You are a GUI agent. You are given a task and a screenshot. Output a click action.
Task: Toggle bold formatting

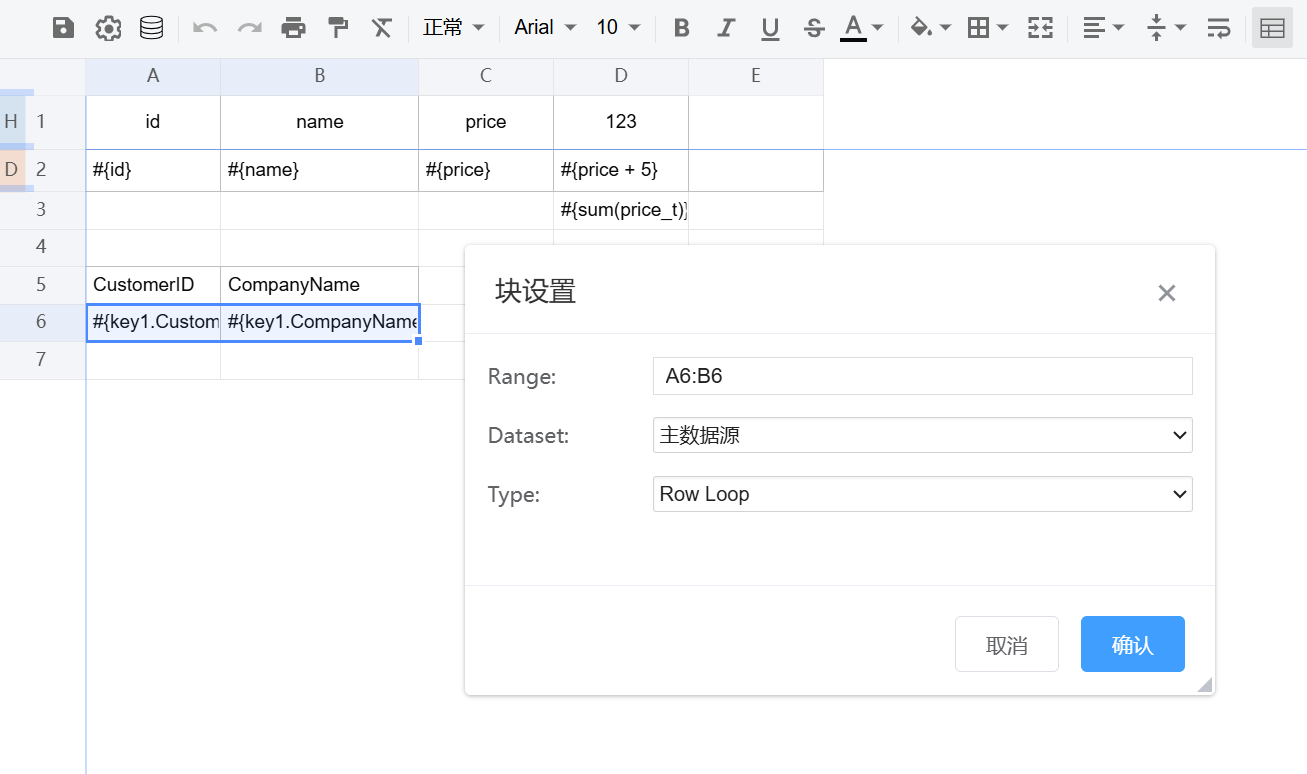click(682, 28)
